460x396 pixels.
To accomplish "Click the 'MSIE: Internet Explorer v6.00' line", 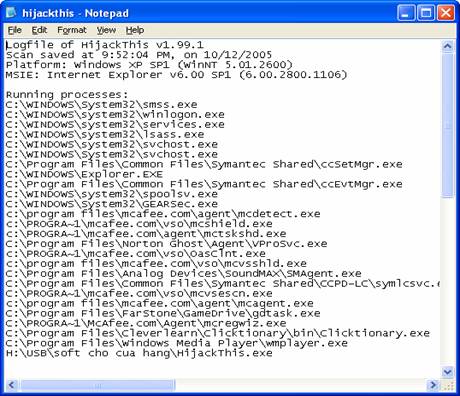I will (176, 75).
